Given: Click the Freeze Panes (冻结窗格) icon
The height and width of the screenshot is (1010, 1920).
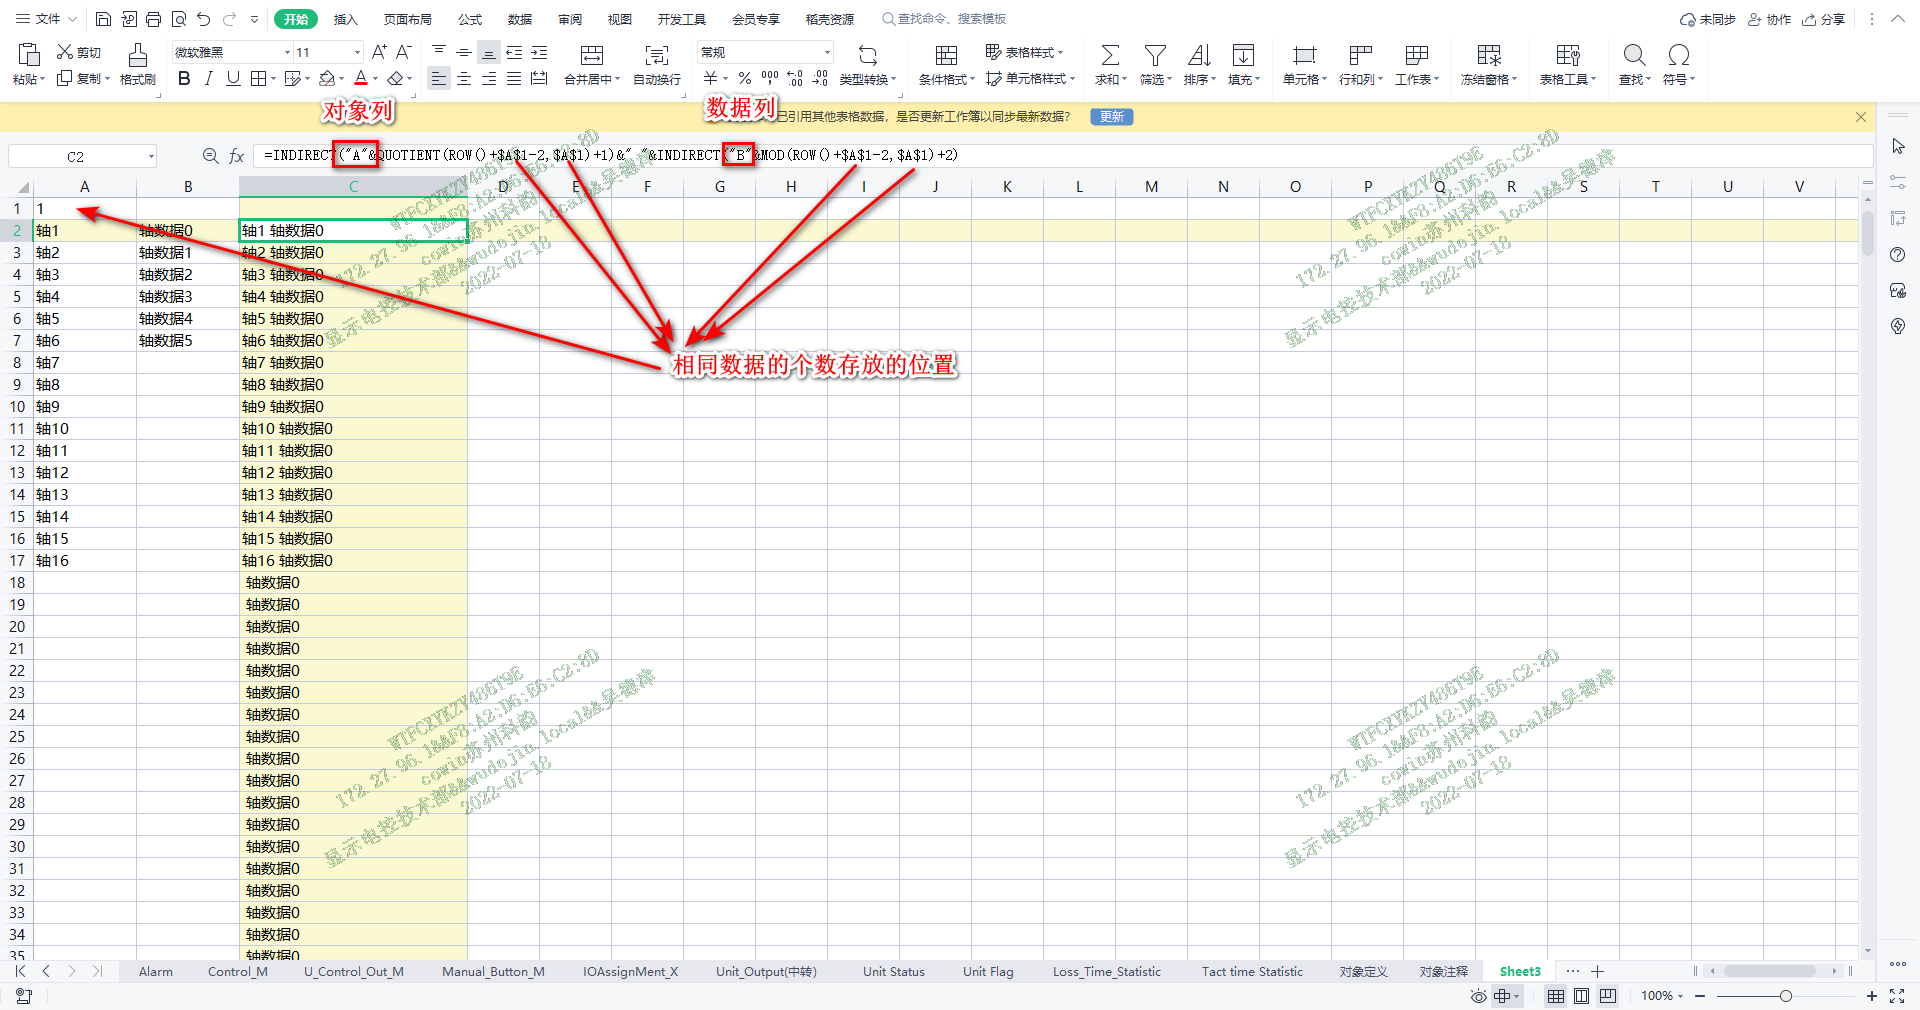Looking at the screenshot, I should click(x=1488, y=56).
